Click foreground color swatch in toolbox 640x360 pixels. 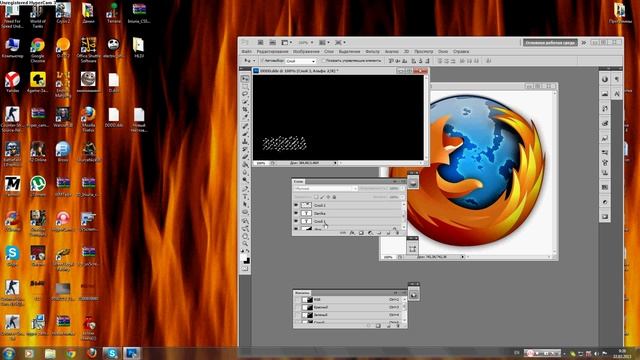point(243,257)
